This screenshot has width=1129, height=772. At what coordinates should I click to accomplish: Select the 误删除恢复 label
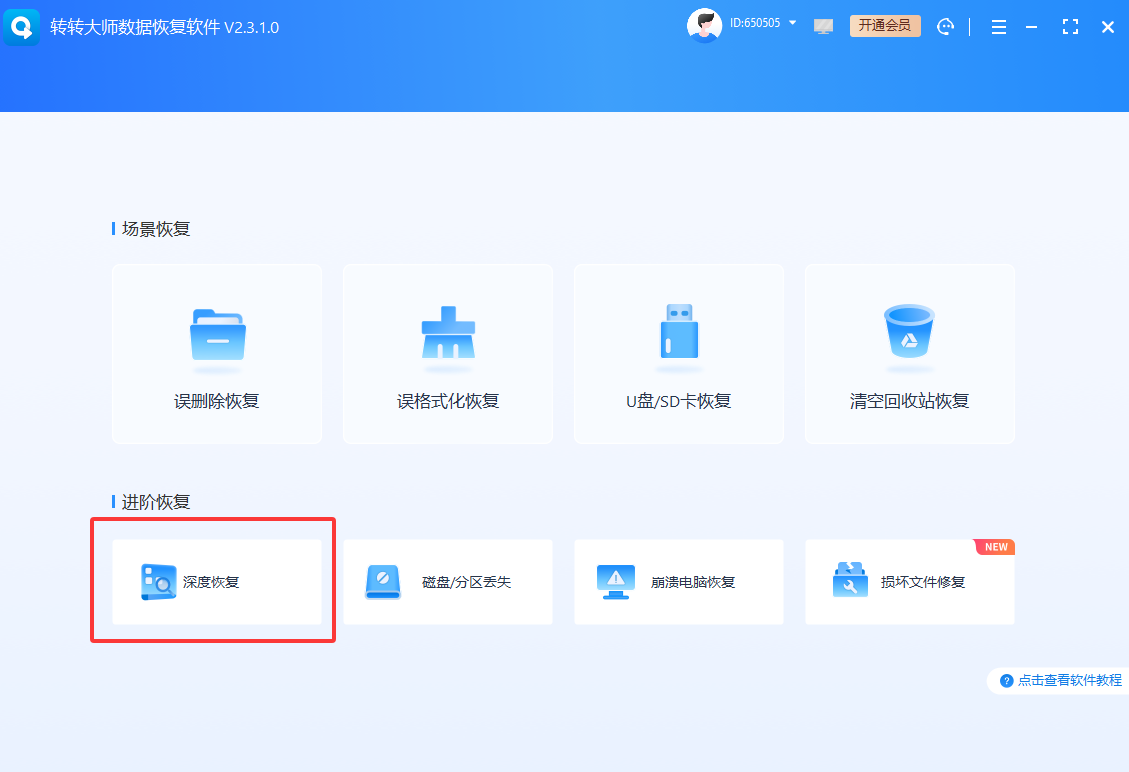pyautogui.click(x=217, y=401)
